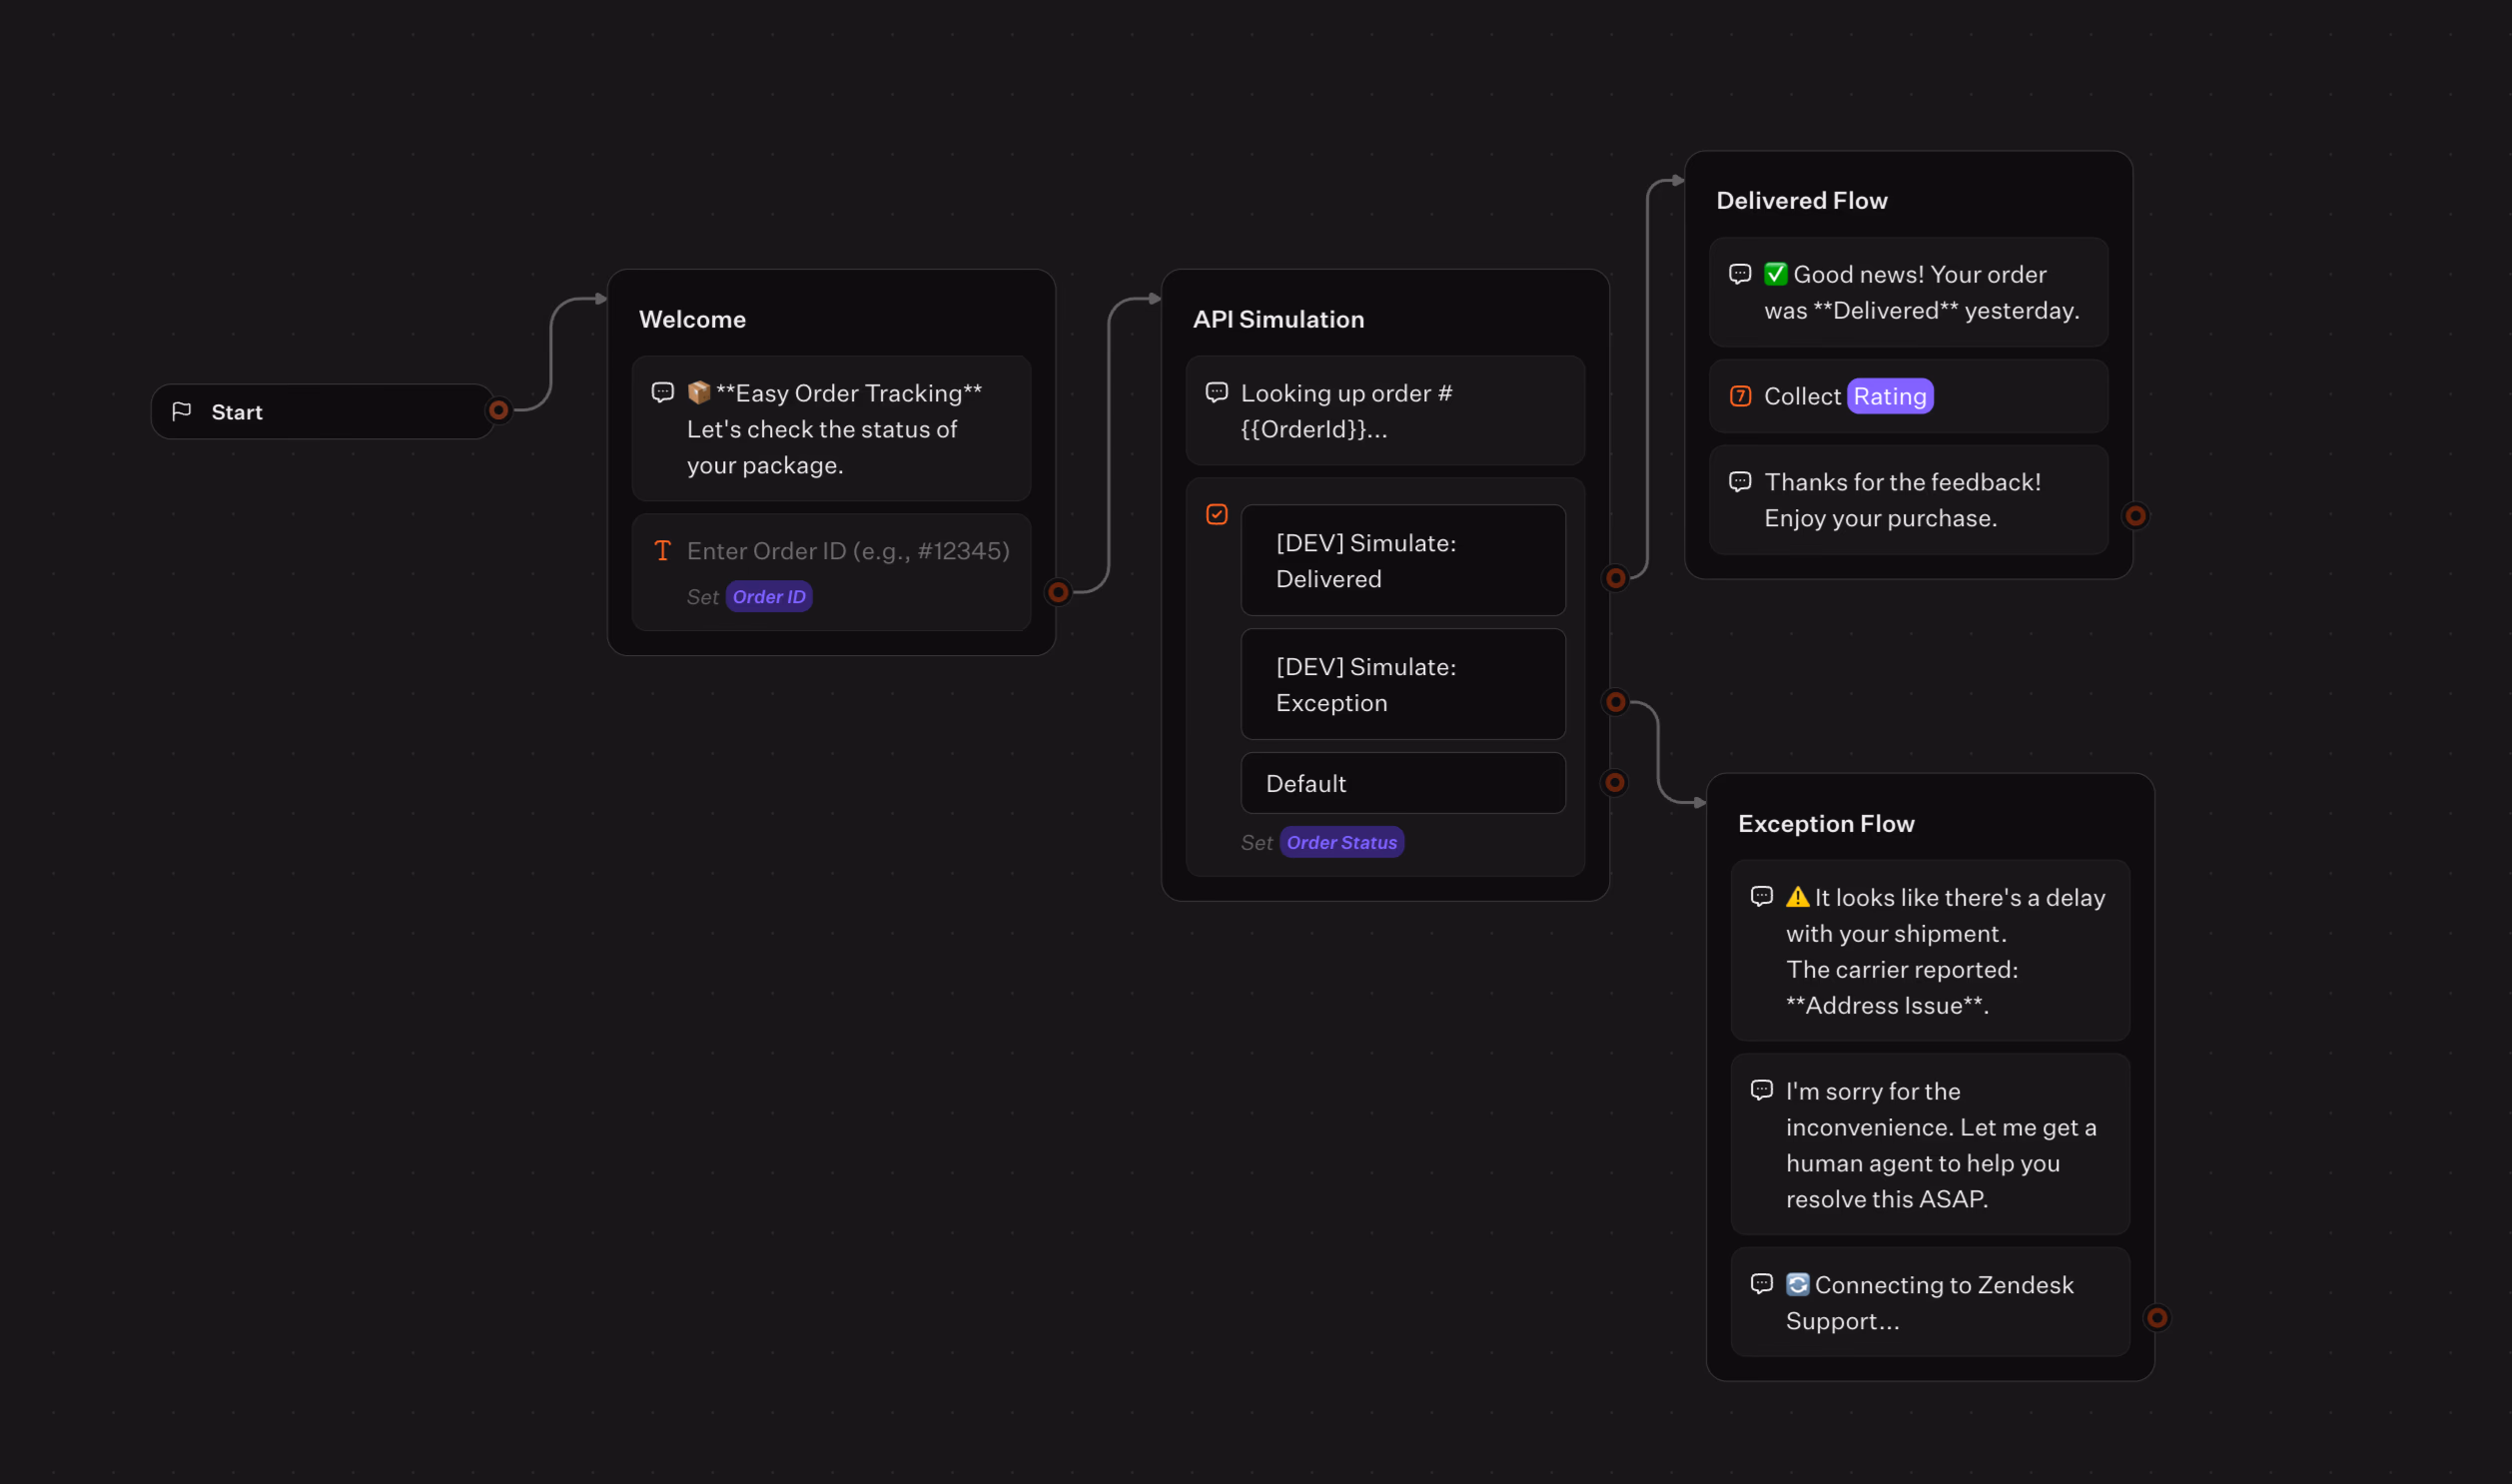2512x1484 pixels.
Task: Click the choice checkbox icon in API Simulation
Action: tap(1216, 514)
